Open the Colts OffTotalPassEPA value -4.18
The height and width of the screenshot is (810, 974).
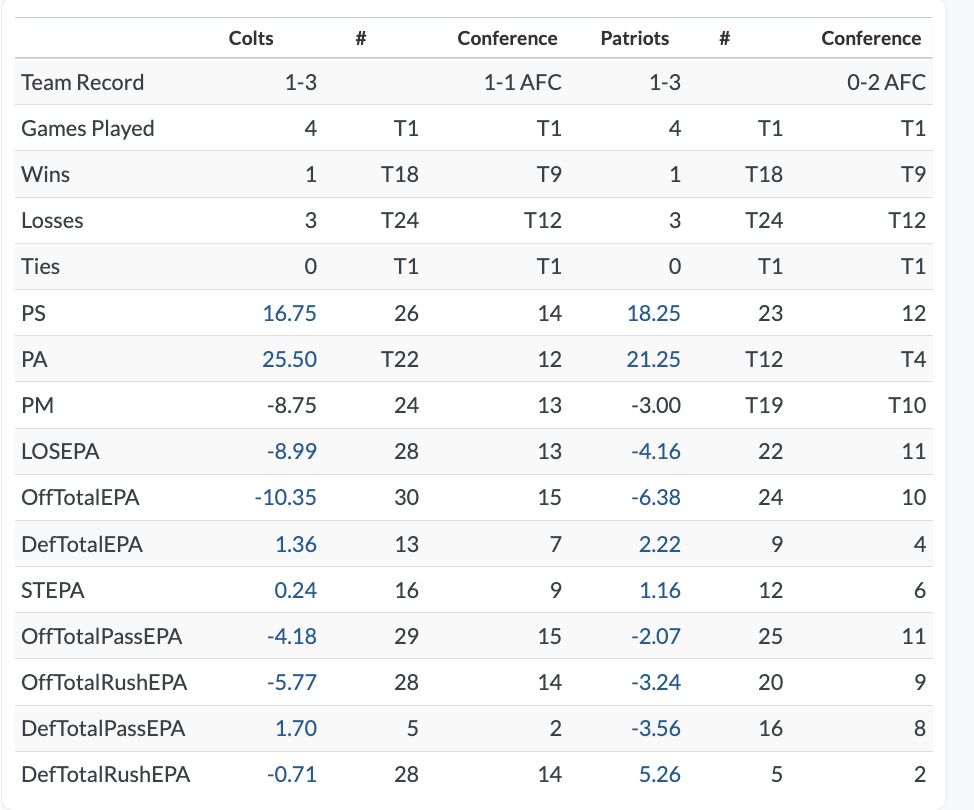(x=292, y=636)
